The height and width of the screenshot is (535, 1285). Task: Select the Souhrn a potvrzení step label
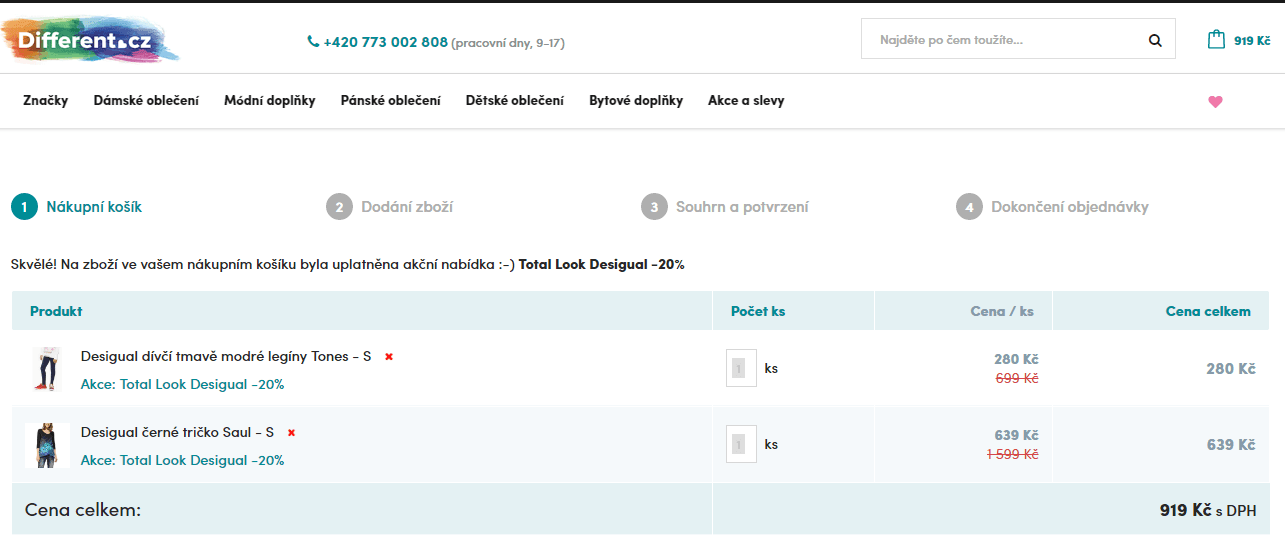[742, 207]
